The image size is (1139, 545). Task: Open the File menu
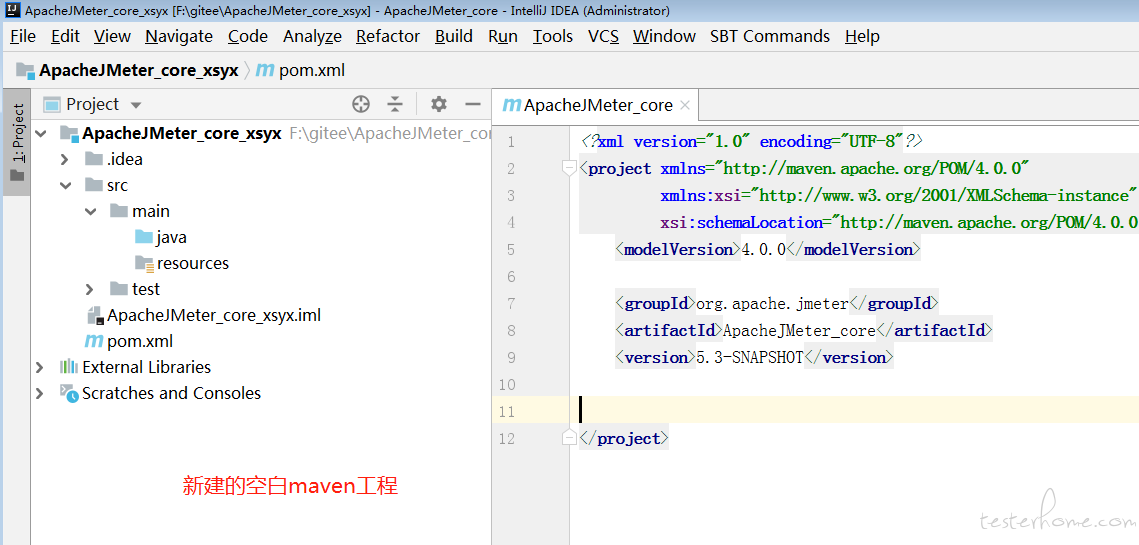click(23, 36)
